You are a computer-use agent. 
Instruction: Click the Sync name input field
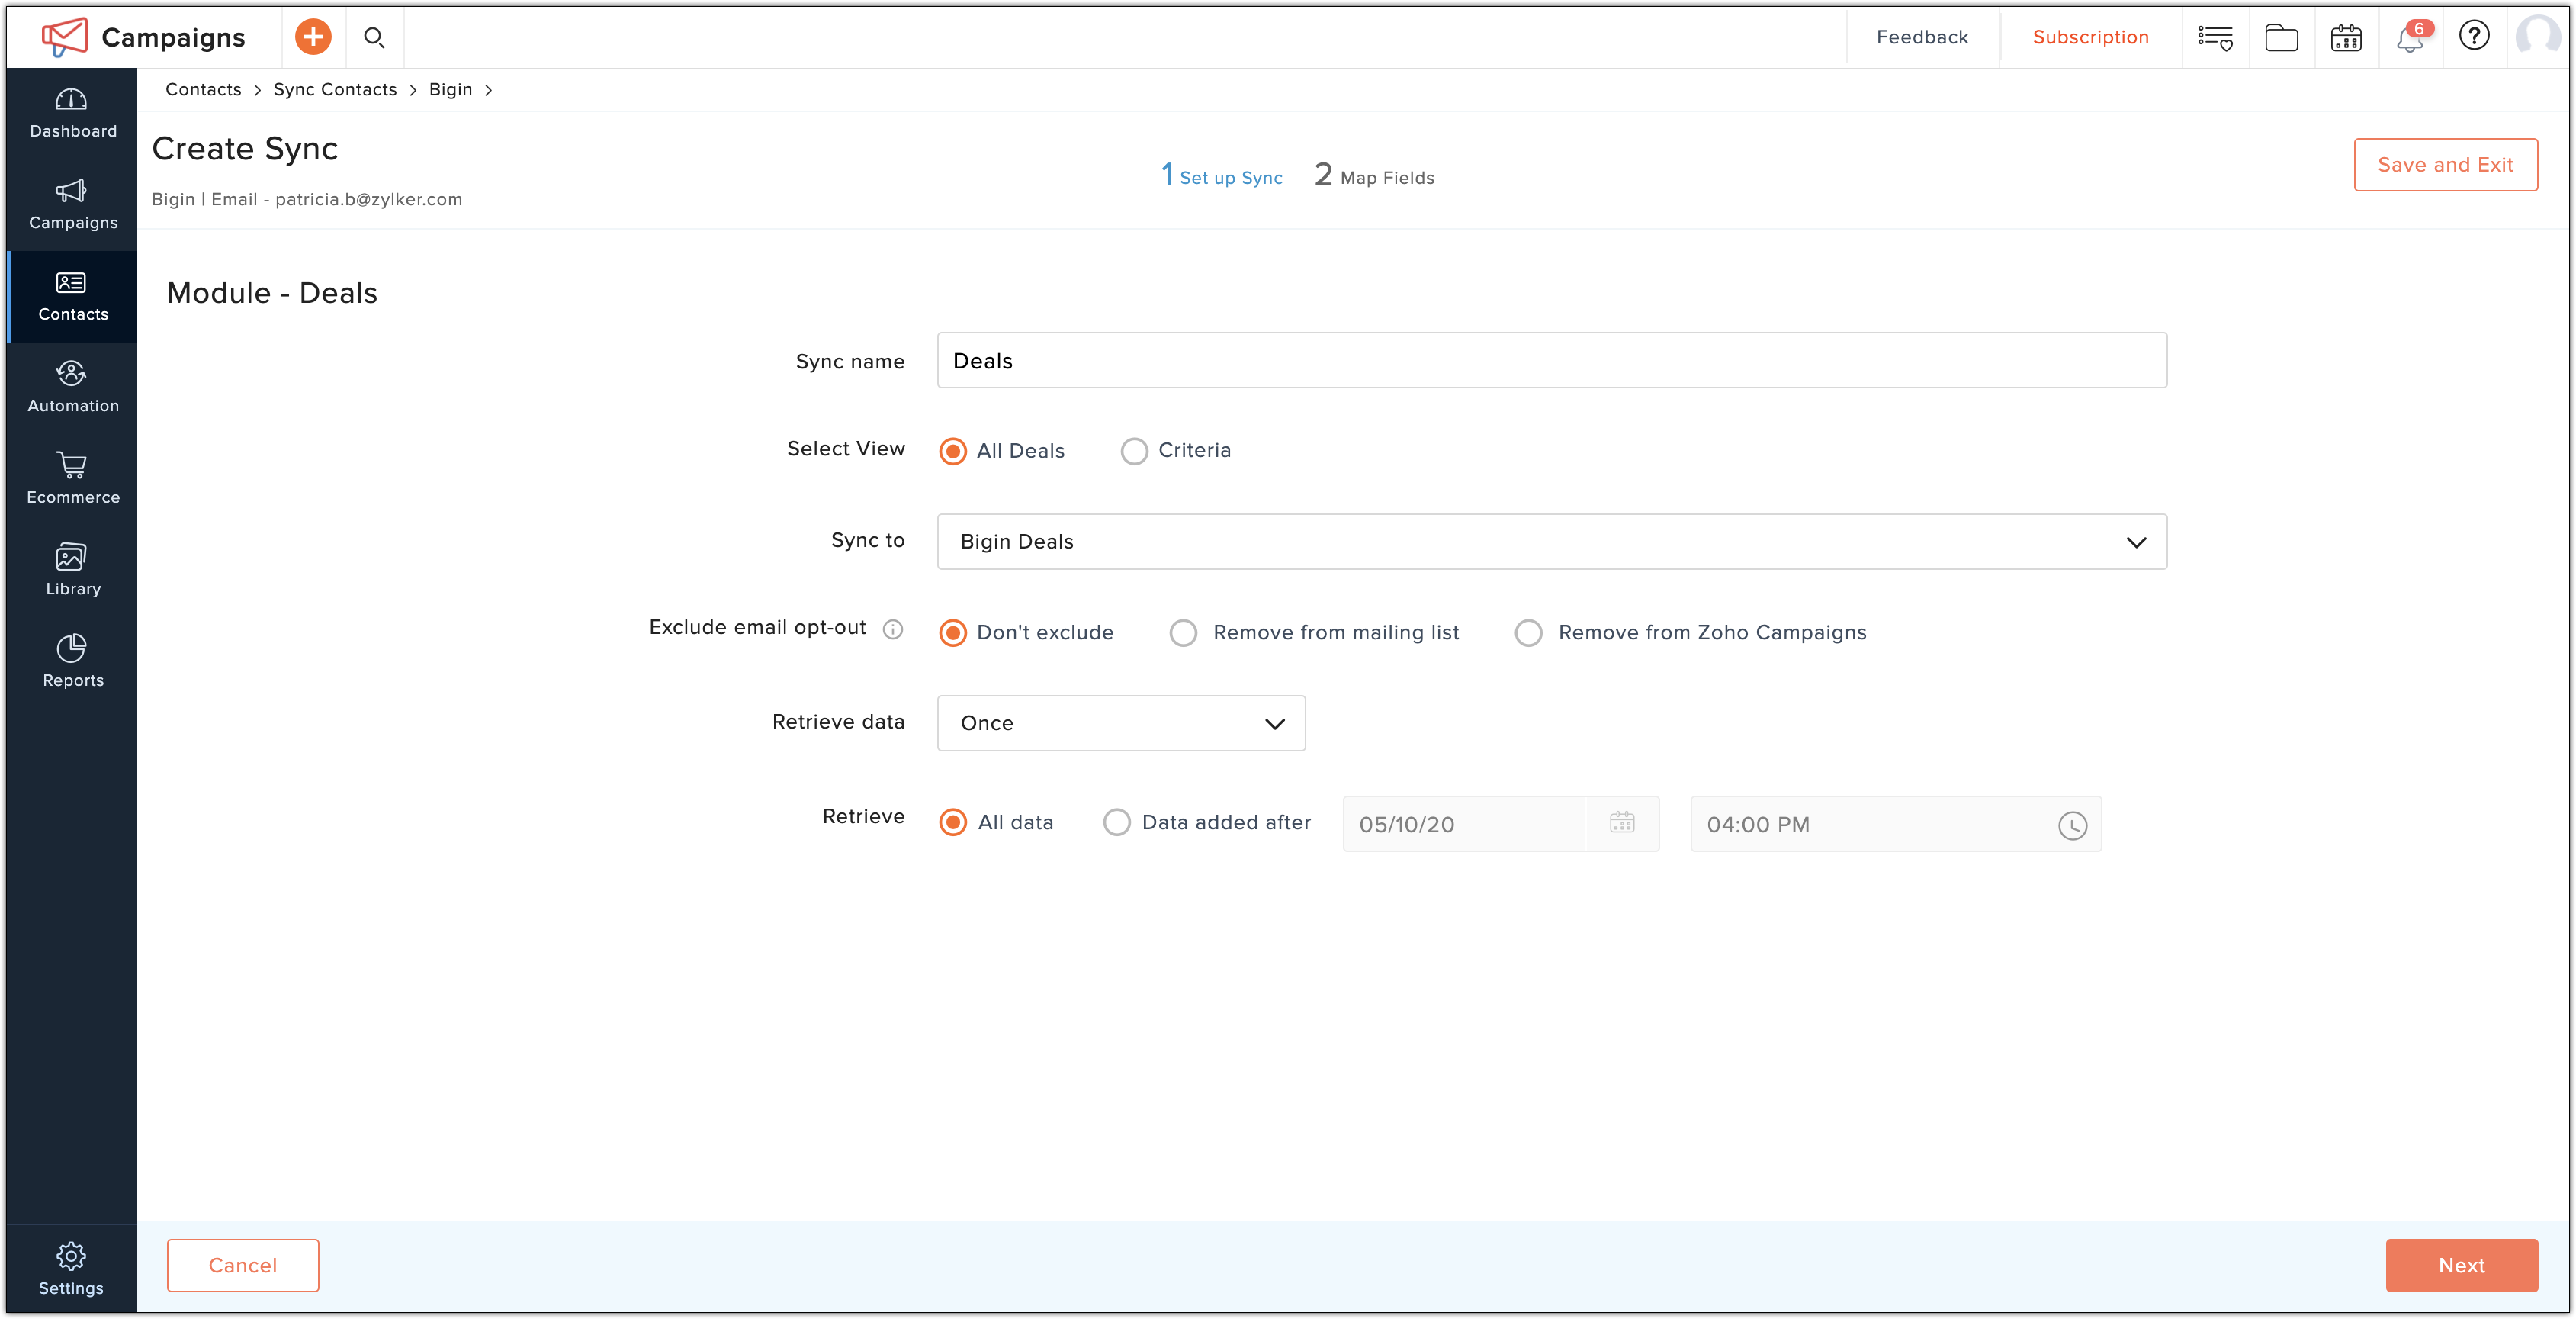1551,361
